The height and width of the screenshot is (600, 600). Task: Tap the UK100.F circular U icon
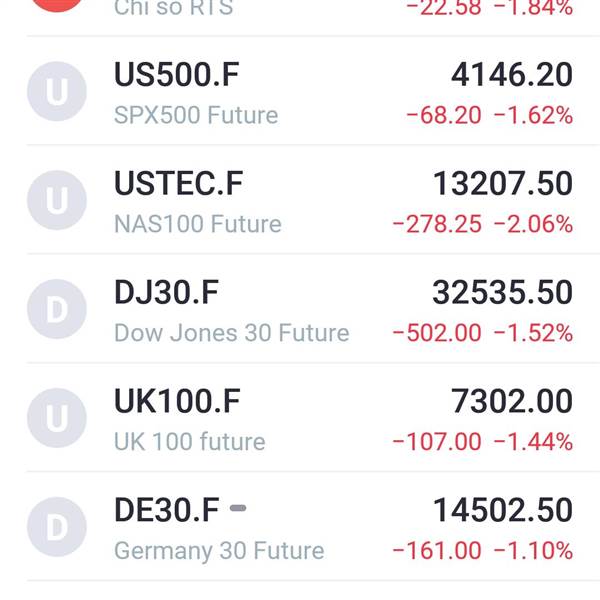(x=57, y=418)
